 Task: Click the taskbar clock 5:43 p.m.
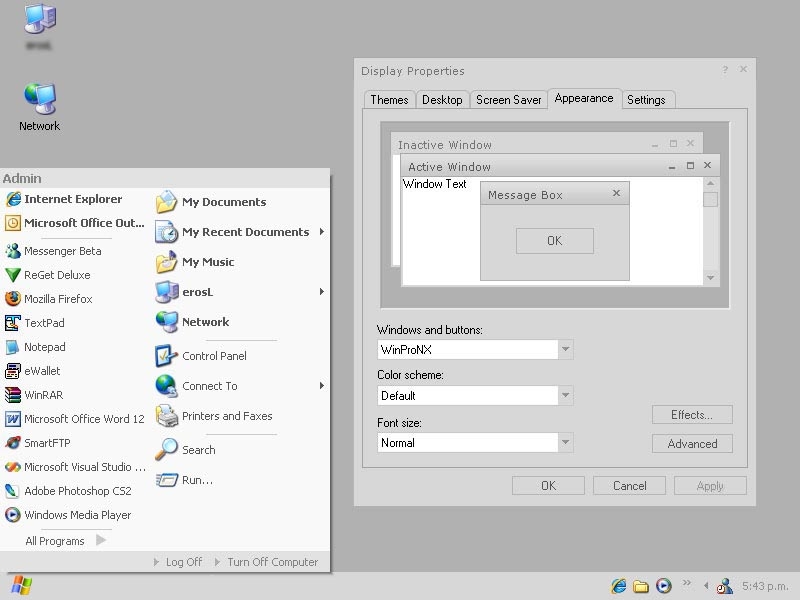coord(765,586)
